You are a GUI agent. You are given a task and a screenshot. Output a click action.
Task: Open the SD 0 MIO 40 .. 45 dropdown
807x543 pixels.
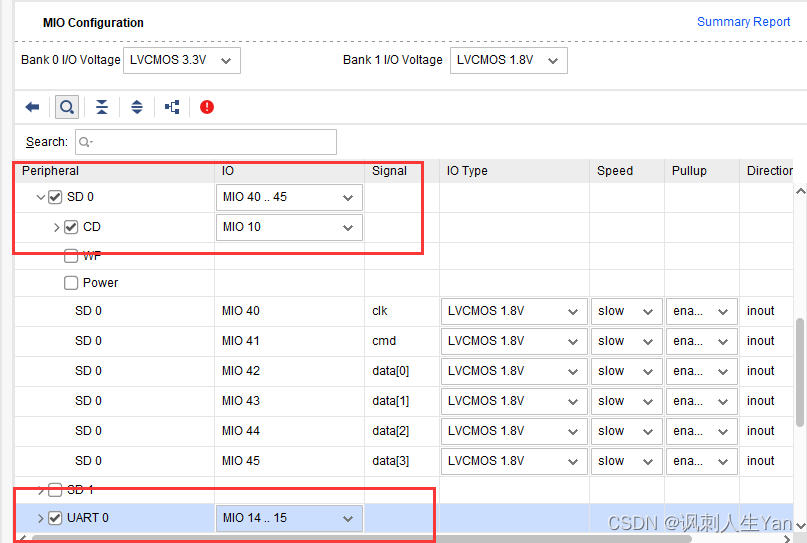pyautogui.click(x=289, y=197)
